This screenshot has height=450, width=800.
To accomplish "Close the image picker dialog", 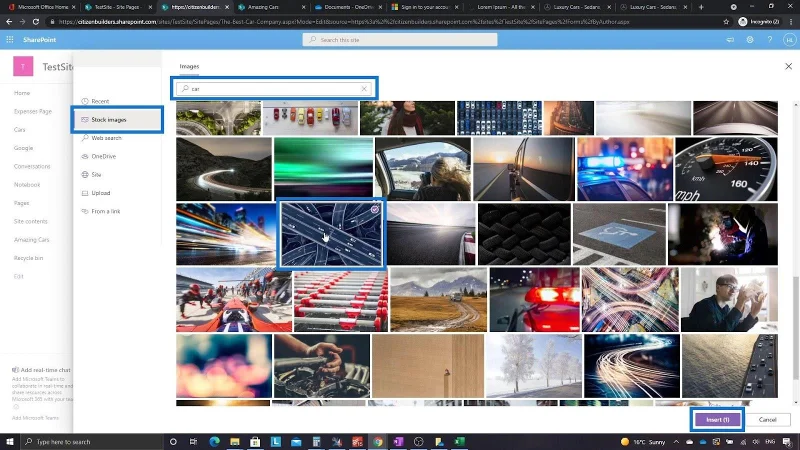I will pos(788,66).
